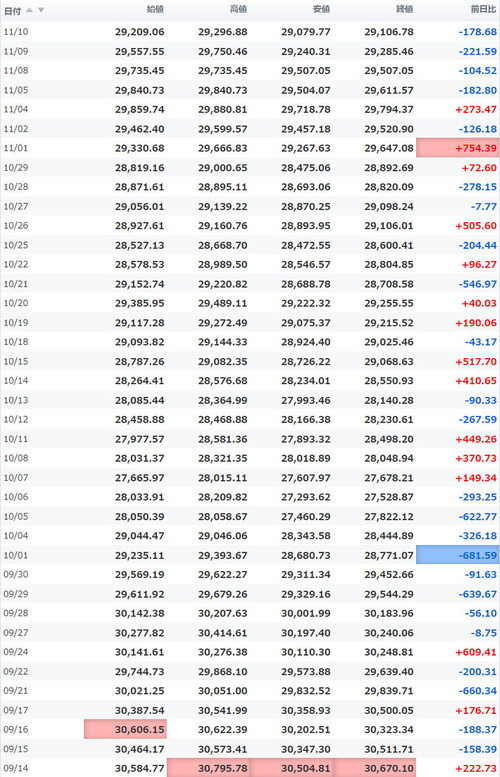The image size is (500, 777).
Task: Select change value +72.60
Action: click(479, 167)
